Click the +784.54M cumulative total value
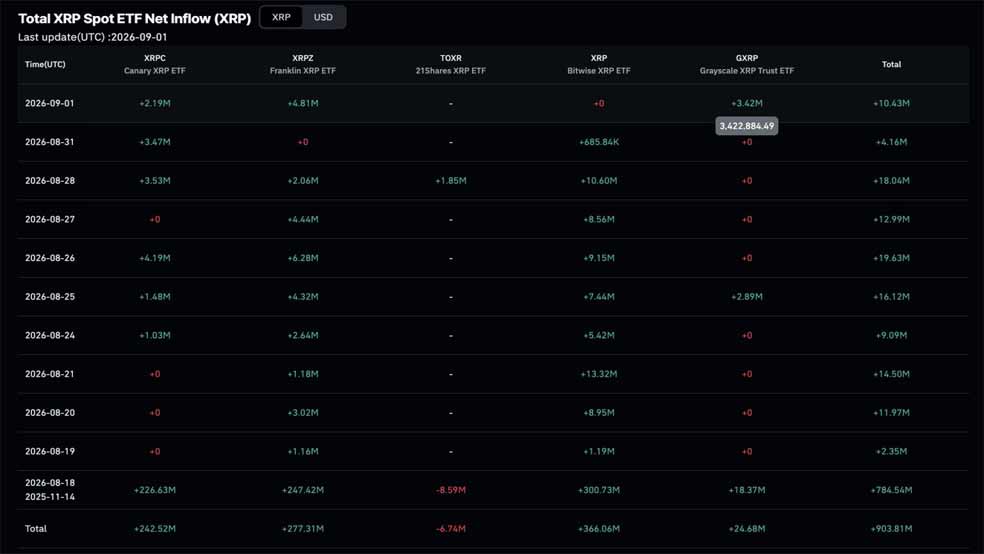Screen dimensions: 984x554 891,490
